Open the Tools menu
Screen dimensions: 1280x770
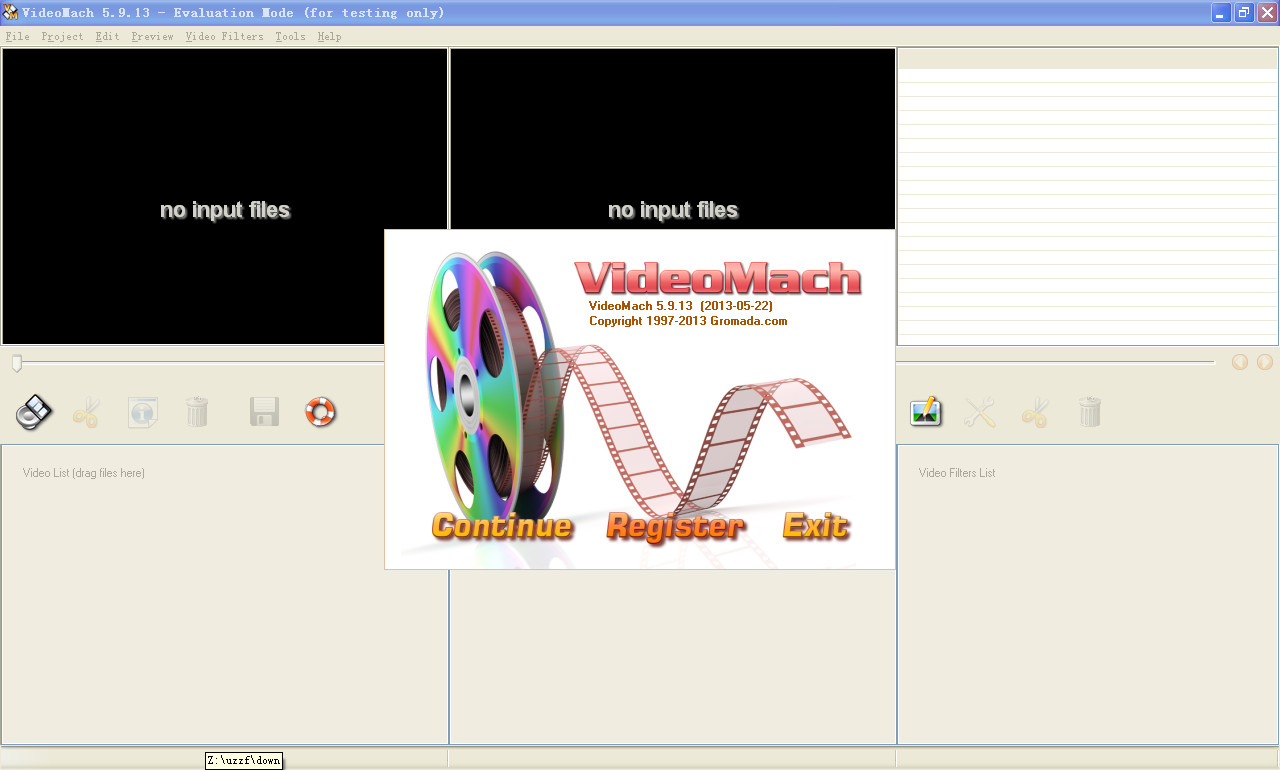(290, 36)
